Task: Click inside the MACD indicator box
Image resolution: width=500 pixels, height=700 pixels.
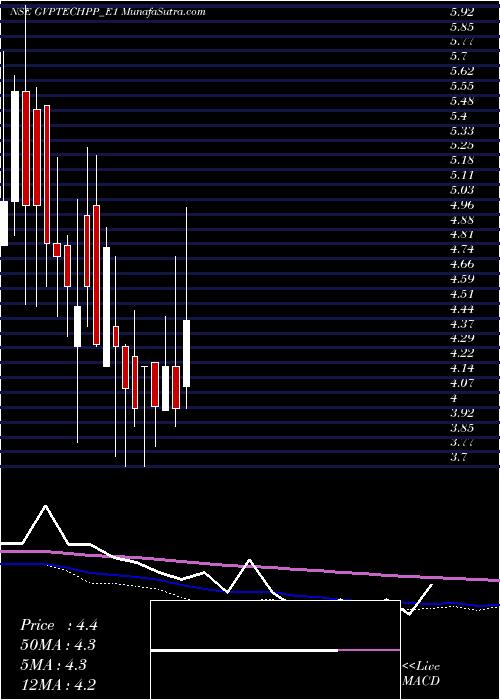Action: (x=275, y=650)
